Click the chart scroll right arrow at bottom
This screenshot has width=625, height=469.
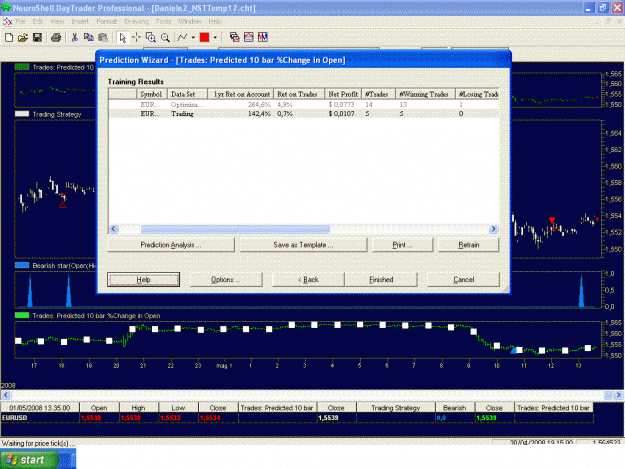click(x=618, y=395)
